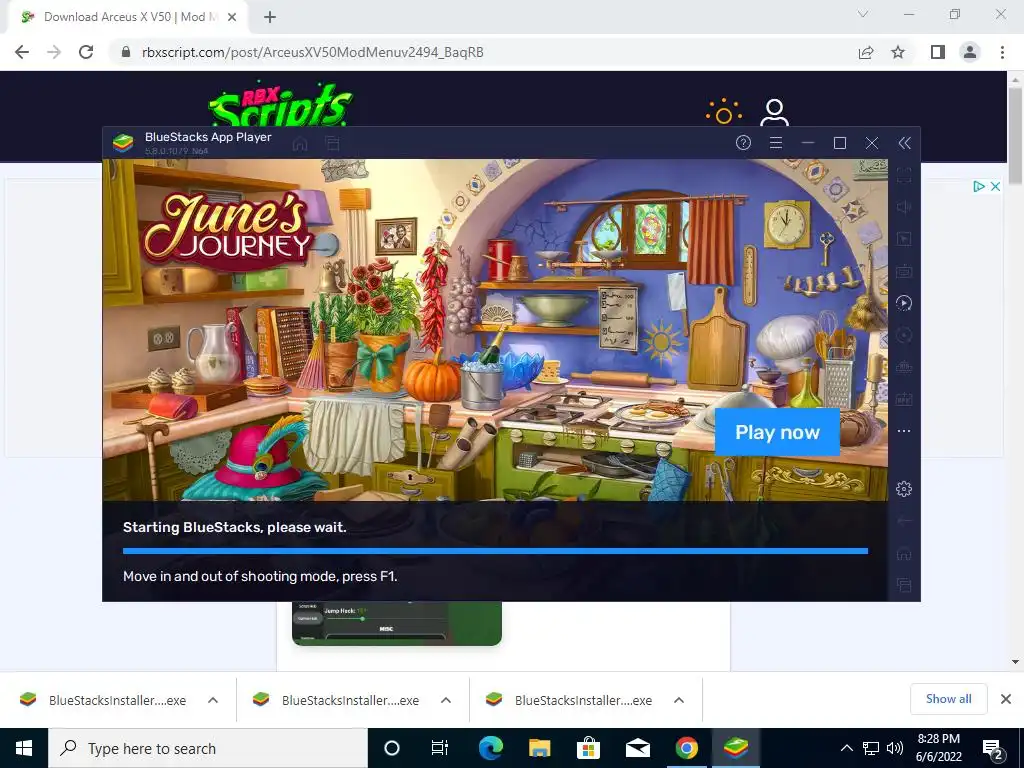Click the circular play macro icon in sidebar
Image resolution: width=1024 pixels, height=768 pixels.
coord(904,303)
